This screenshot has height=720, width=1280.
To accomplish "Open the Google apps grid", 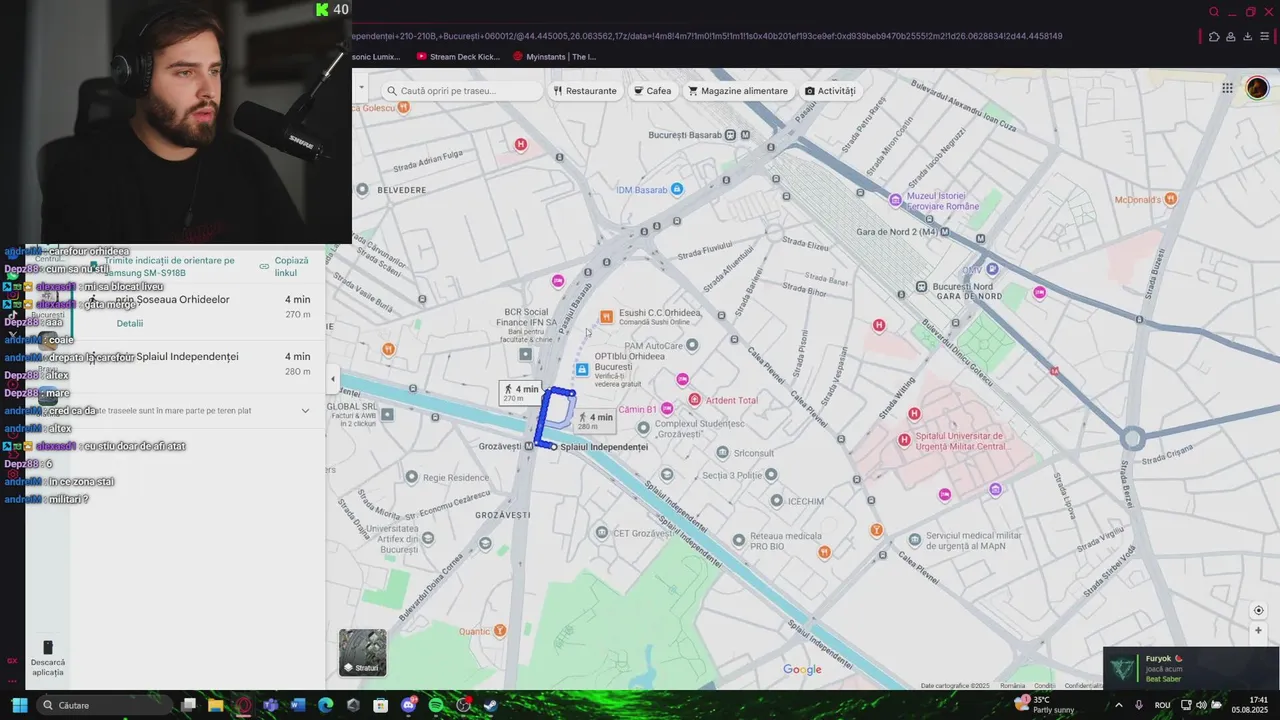I will click(1227, 88).
